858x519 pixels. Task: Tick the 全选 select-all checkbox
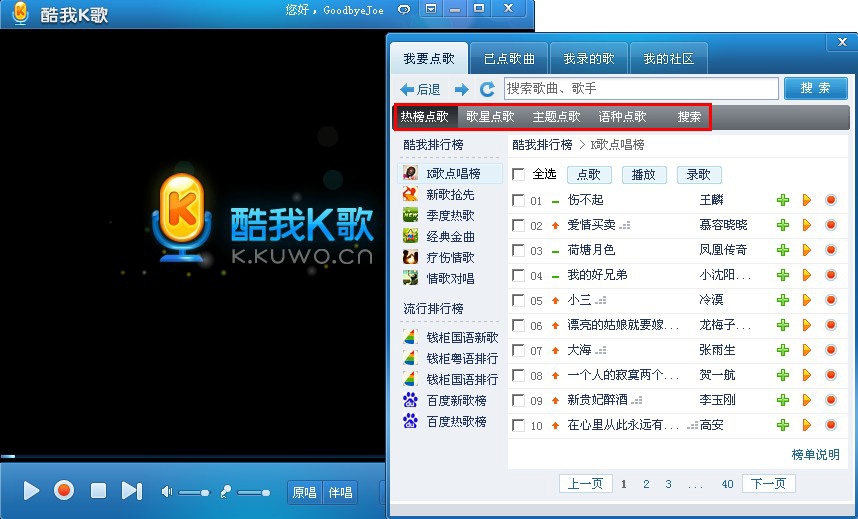(x=518, y=175)
